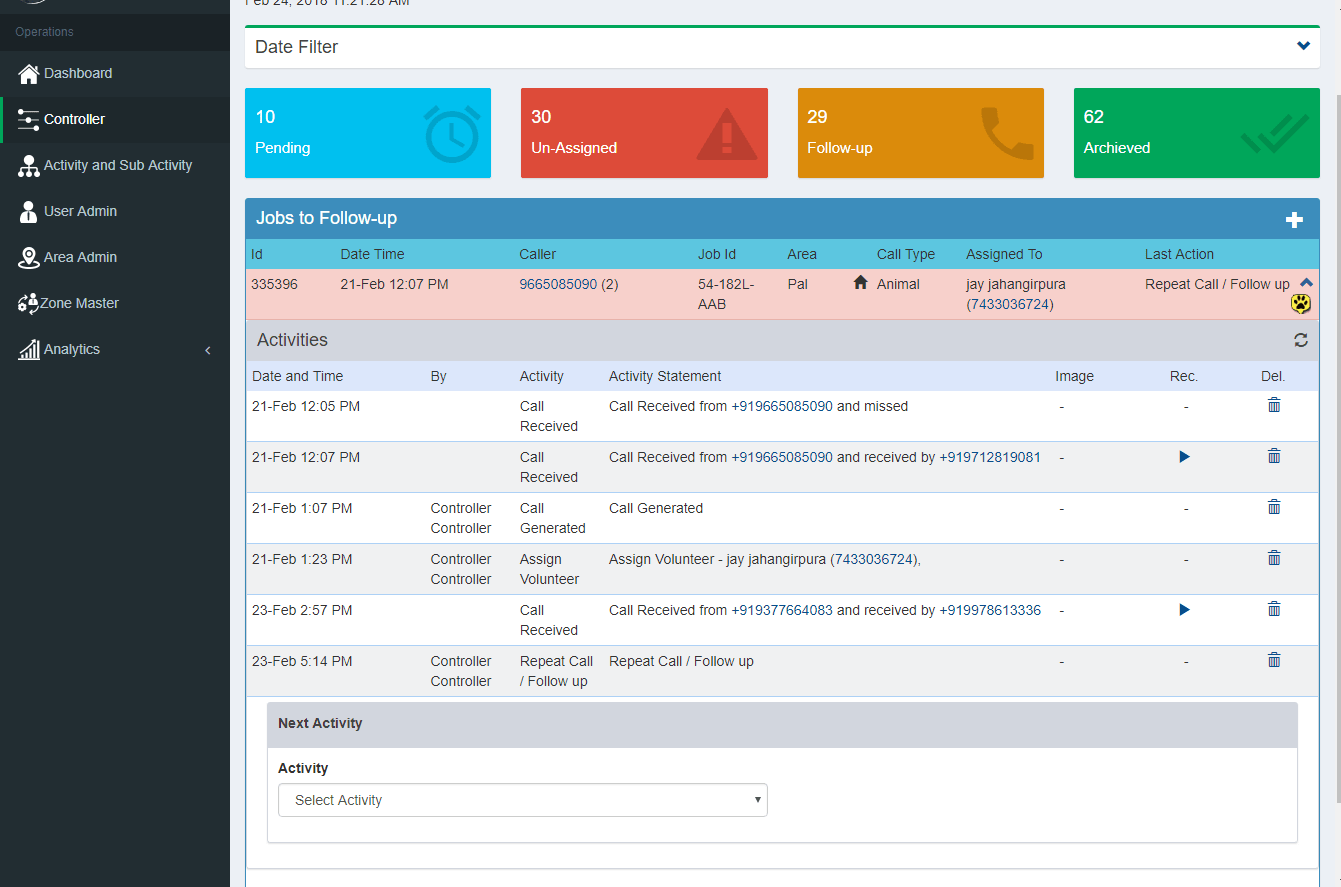1341x887 pixels.
Task: Click receiver number +919978613336
Action: click(x=990, y=610)
